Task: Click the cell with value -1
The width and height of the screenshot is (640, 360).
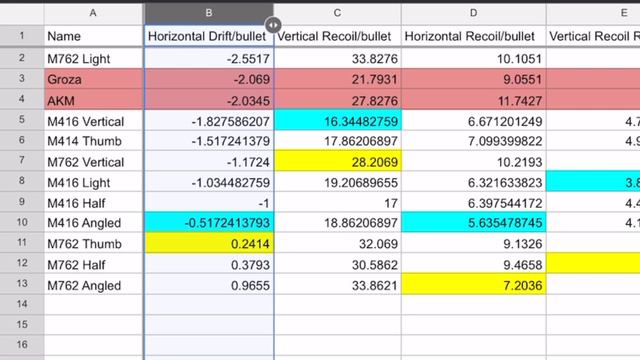Action: pos(209,203)
